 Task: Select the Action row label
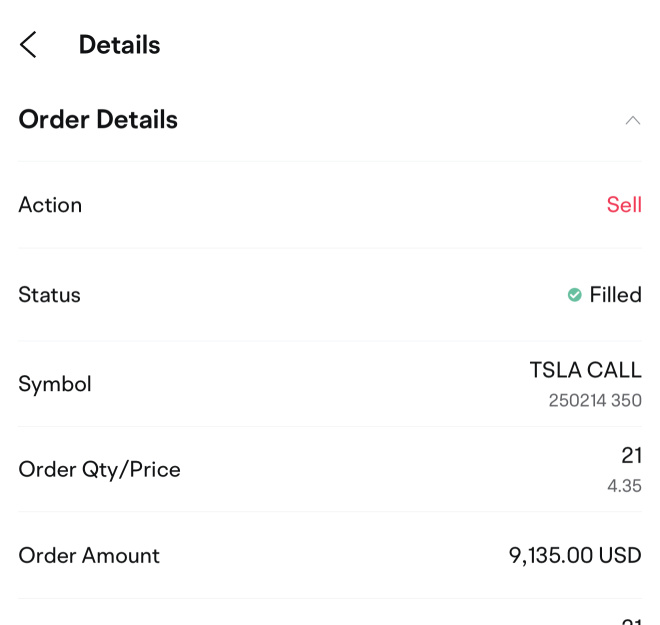pyautogui.click(x=50, y=205)
